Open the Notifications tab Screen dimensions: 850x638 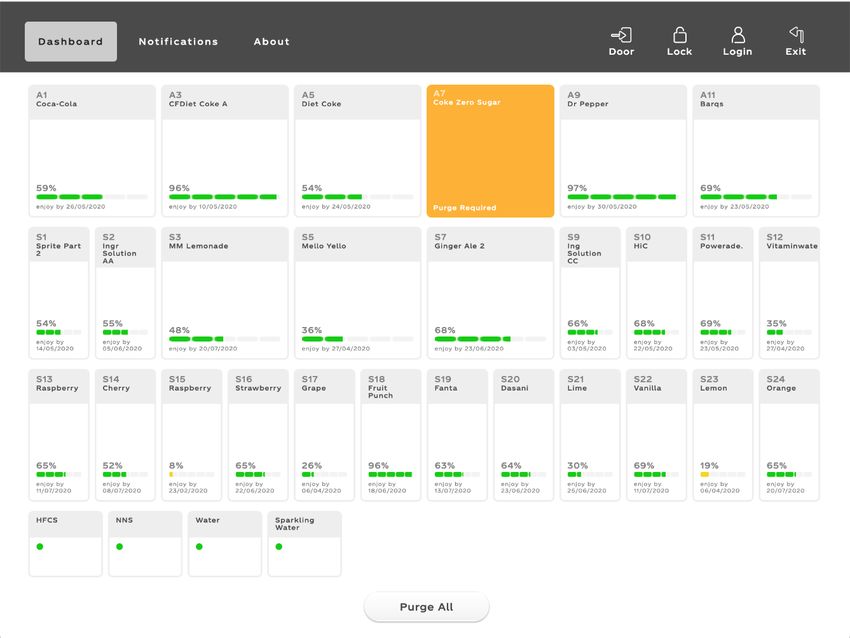pyautogui.click(x=178, y=41)
